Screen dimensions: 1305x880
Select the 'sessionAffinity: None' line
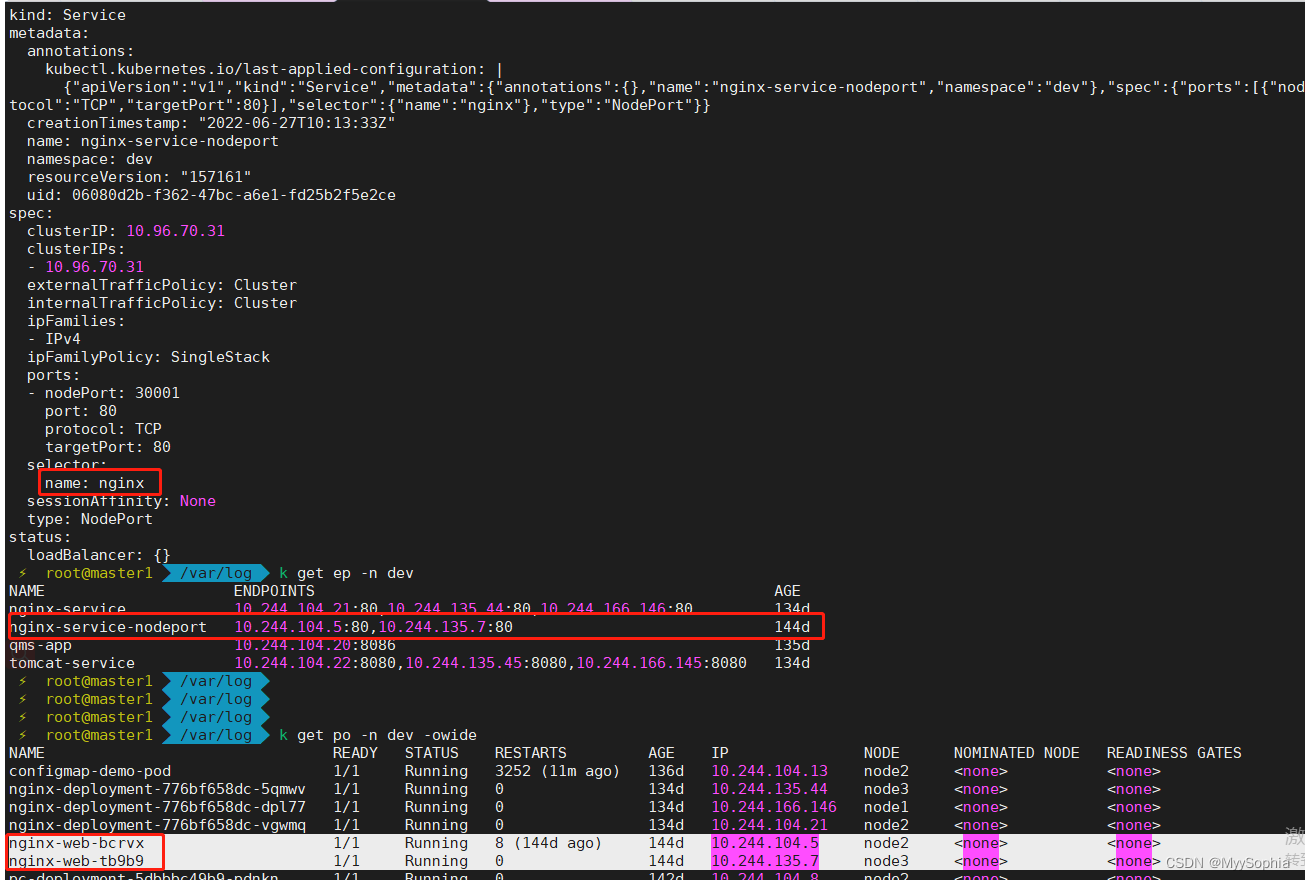tap(121, 501)
